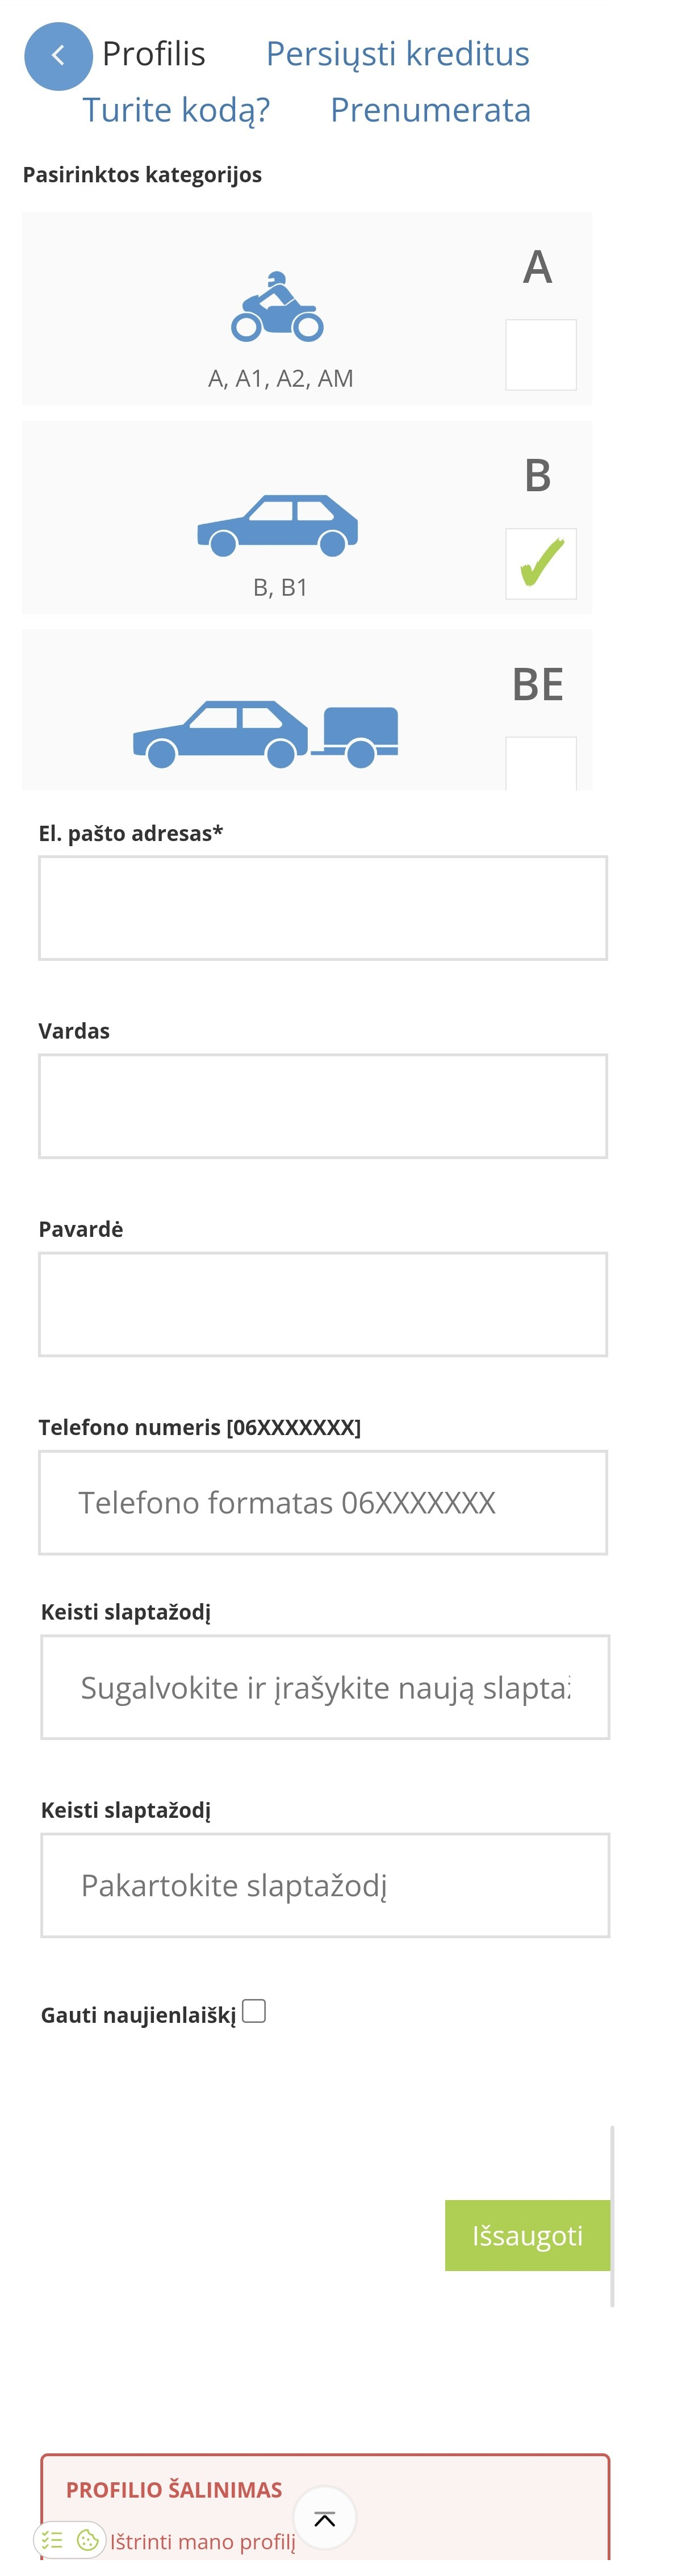Open cookie settings icon
Image resolution: width=686 pixels, height=2576 pixels.
tap(88, 2539)
